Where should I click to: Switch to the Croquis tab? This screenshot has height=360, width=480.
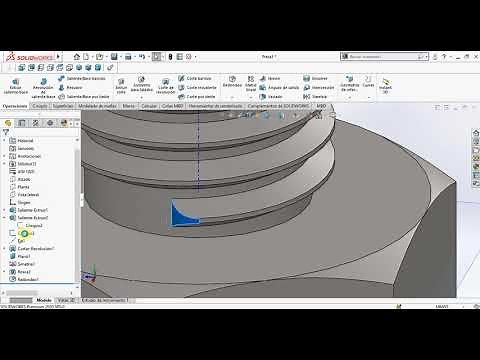coord(40,106)
